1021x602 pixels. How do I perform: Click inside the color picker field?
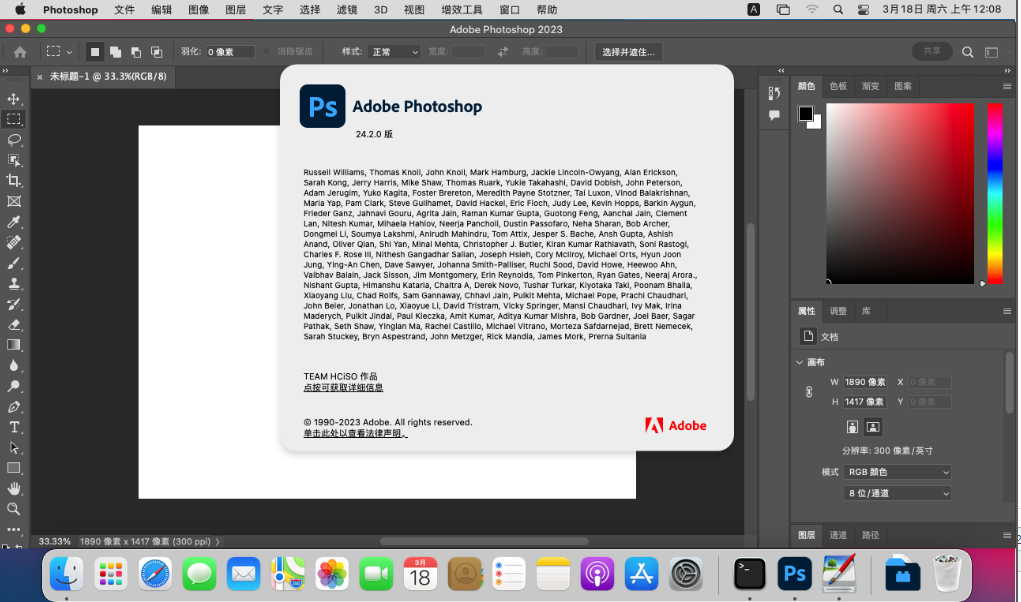pos(900,193)
